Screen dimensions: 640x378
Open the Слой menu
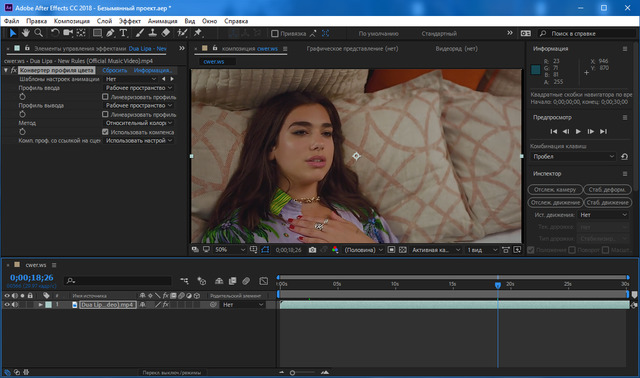(x=104, y=21)
